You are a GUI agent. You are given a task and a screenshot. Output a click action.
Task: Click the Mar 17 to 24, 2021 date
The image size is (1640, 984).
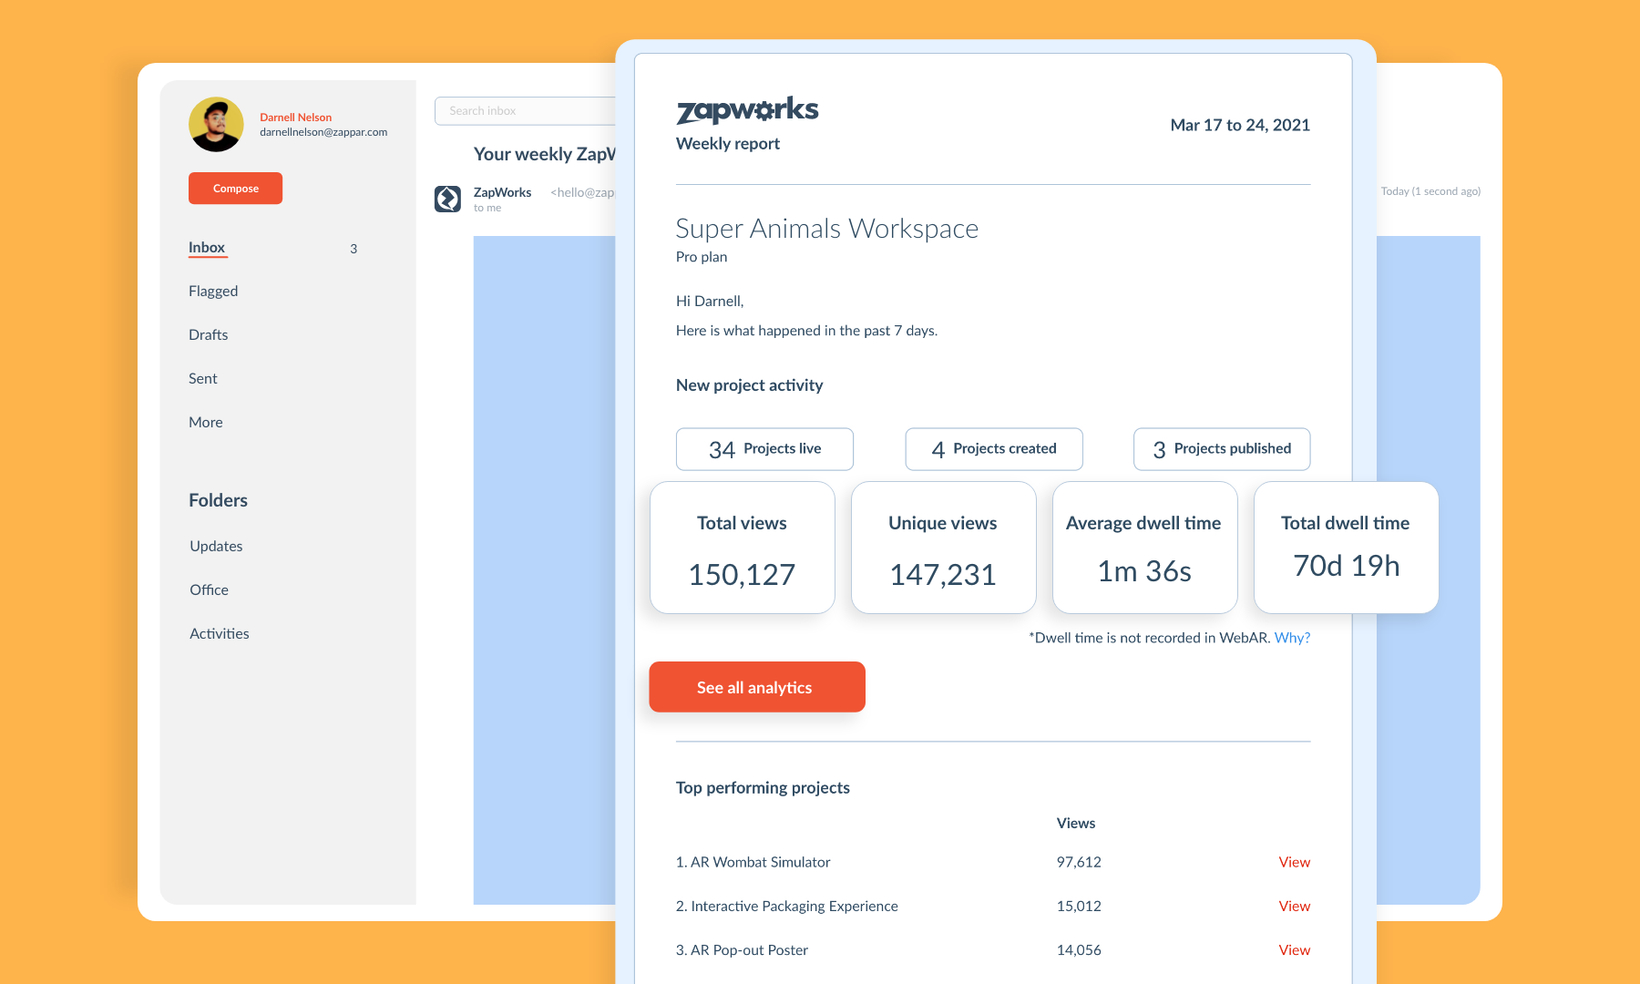coord(1240,125)
